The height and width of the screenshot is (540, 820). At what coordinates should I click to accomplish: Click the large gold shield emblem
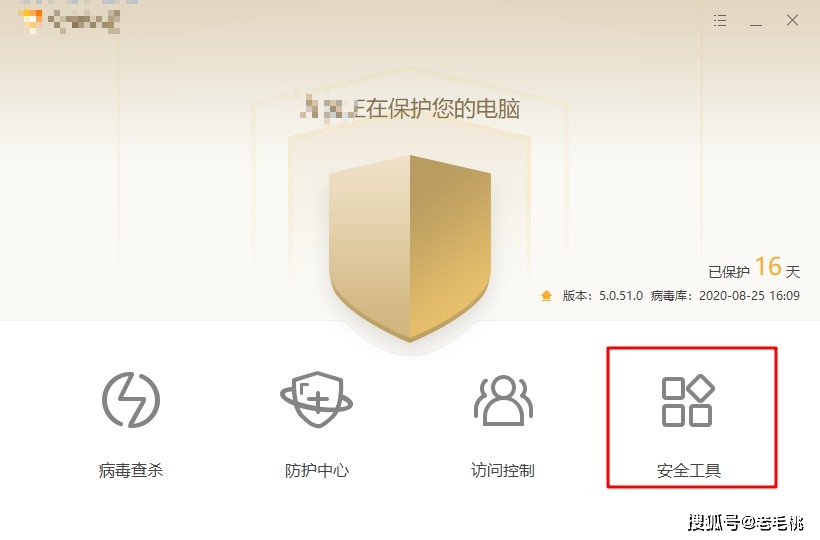(410, 248)
